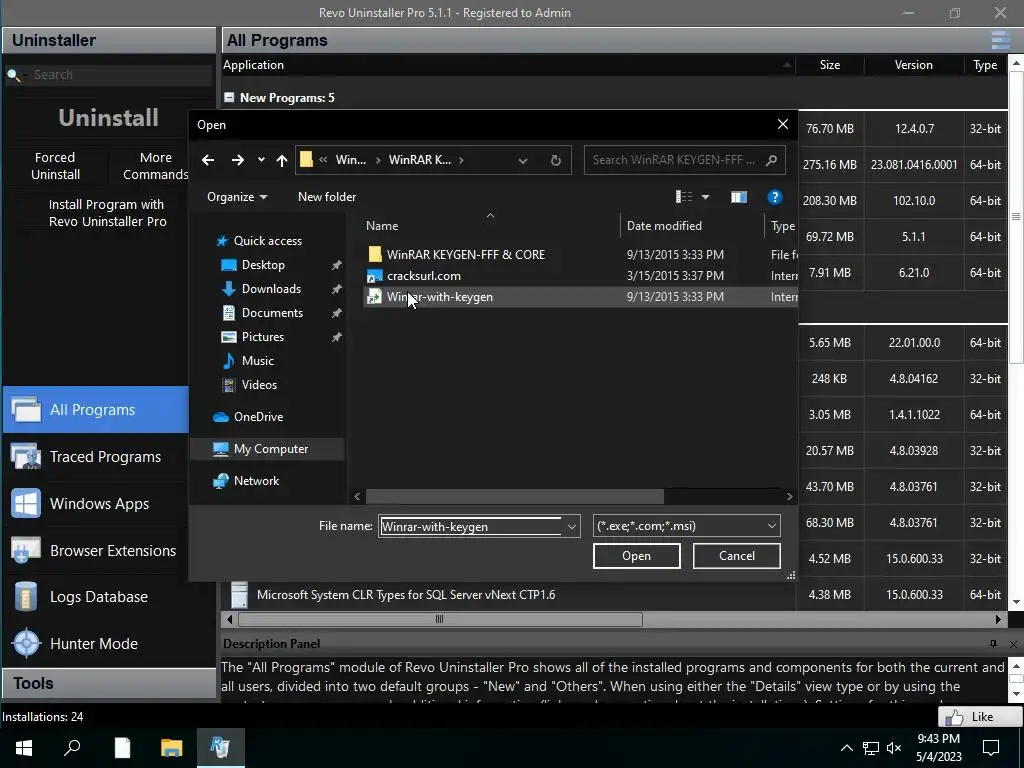Open the notification center
Image resolution: width=1024 pixels, height=768 pixels.
tap(991, 748)
